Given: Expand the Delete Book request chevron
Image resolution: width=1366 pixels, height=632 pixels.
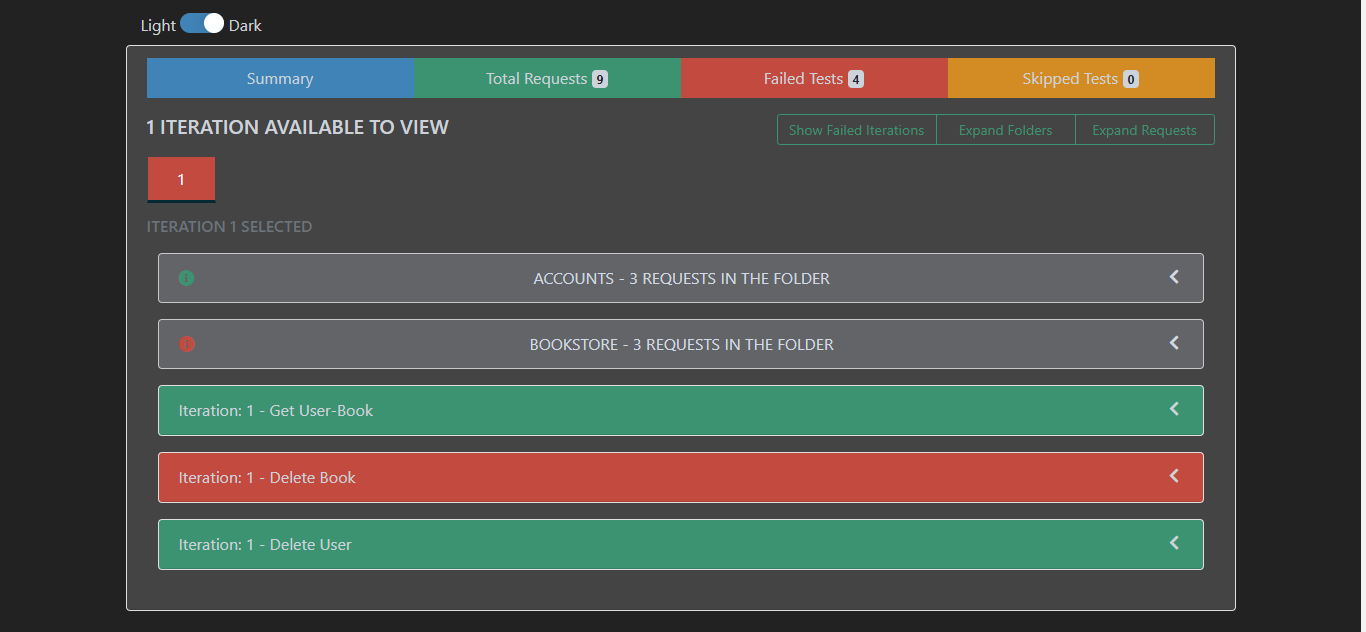Looking at the screenshot, I should (1174, 476).
